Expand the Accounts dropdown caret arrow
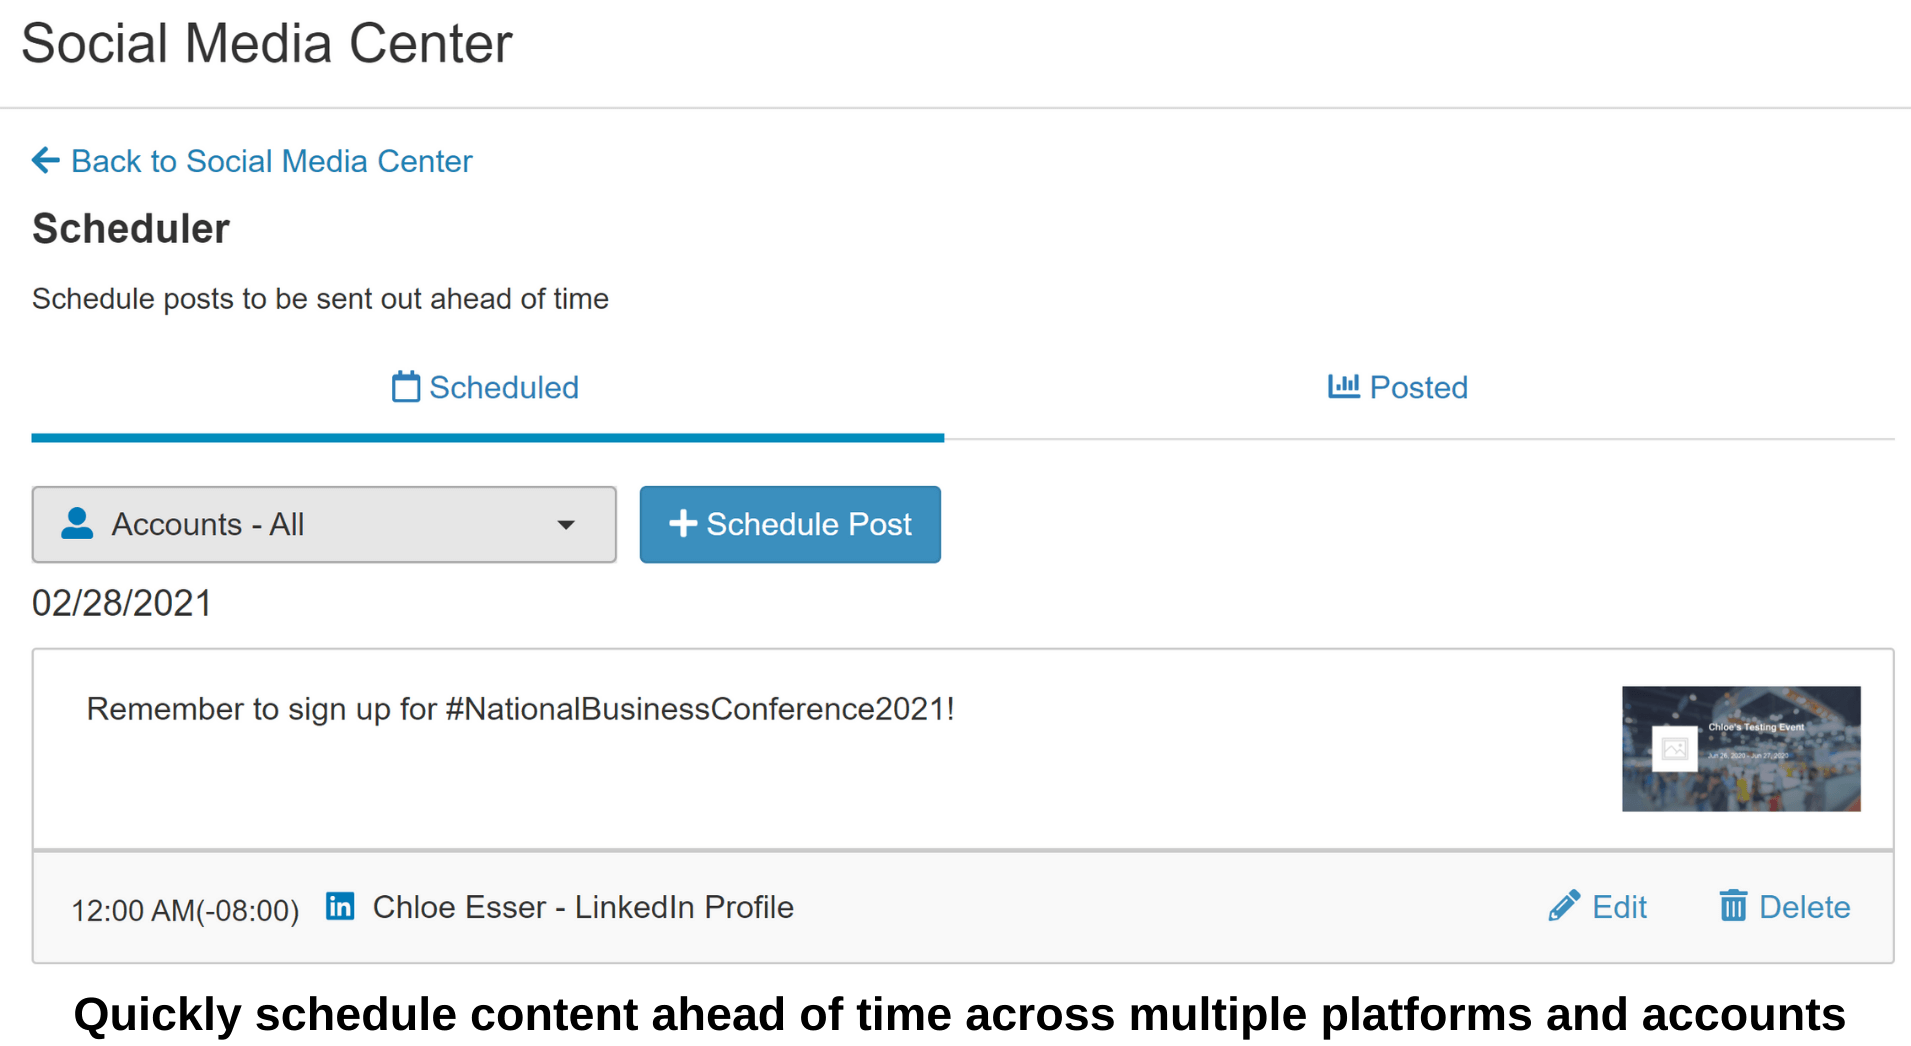This screenshot has height=1046, width=1911. 566,525
